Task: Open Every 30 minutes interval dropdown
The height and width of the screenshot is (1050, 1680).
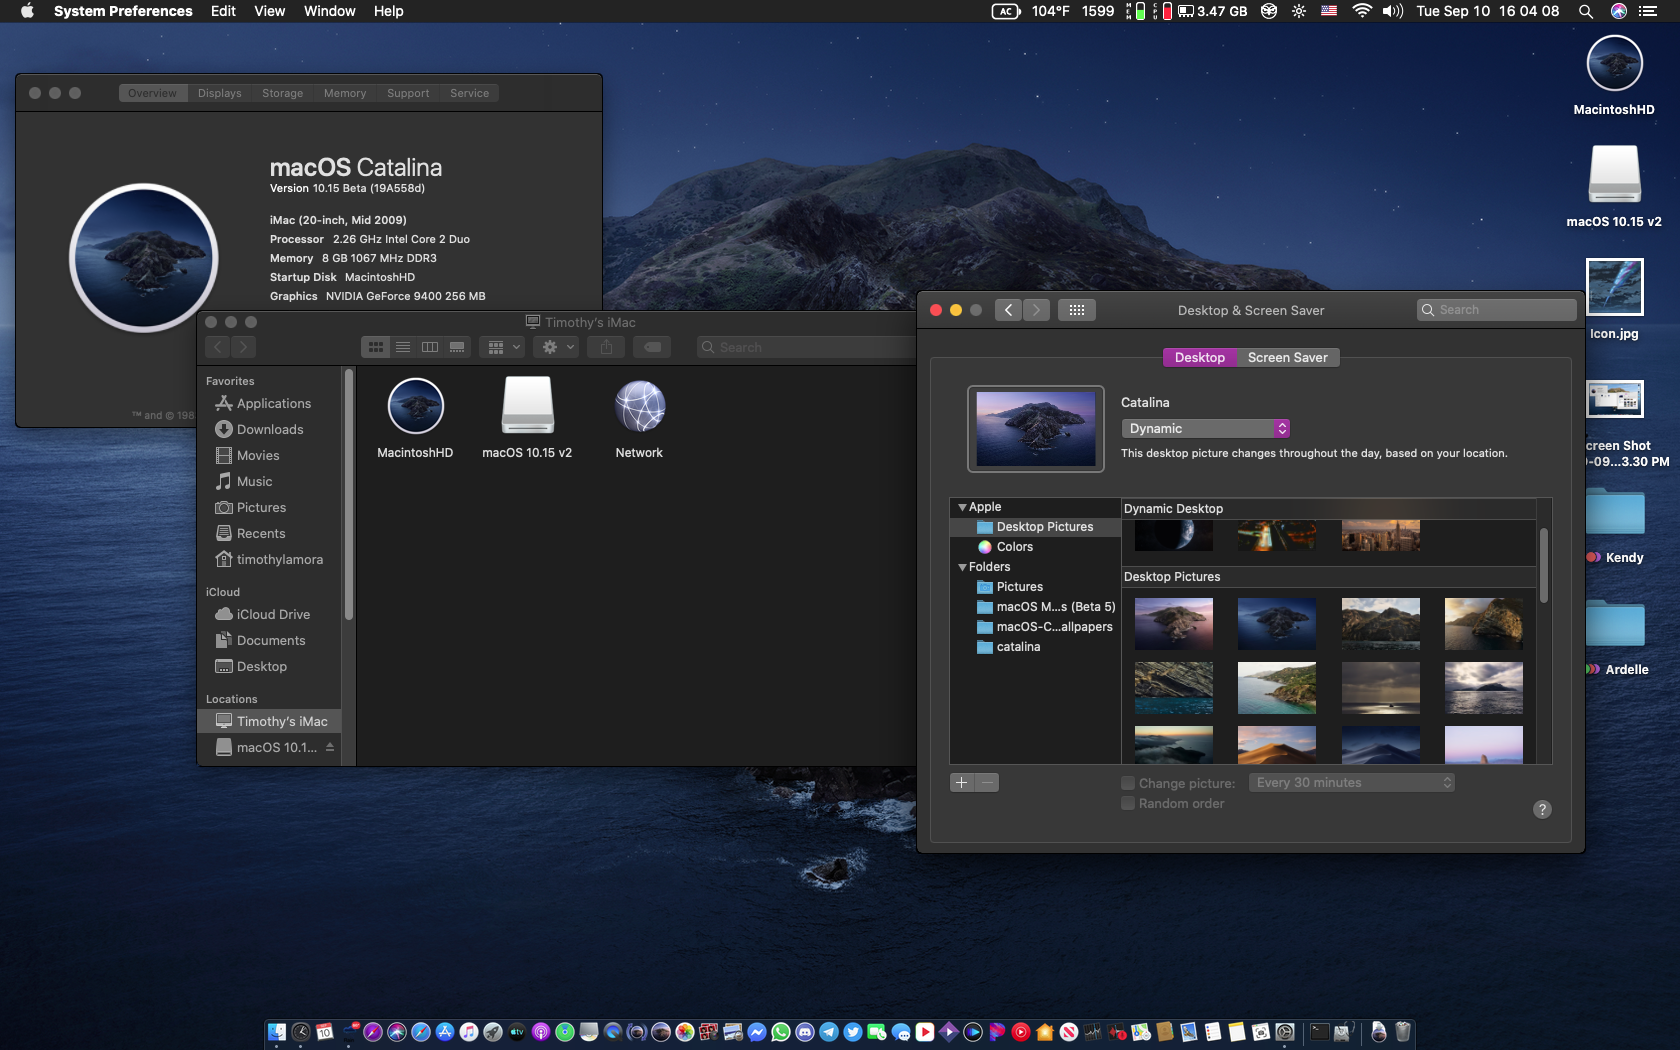Action: click(x=1351, y=783)
